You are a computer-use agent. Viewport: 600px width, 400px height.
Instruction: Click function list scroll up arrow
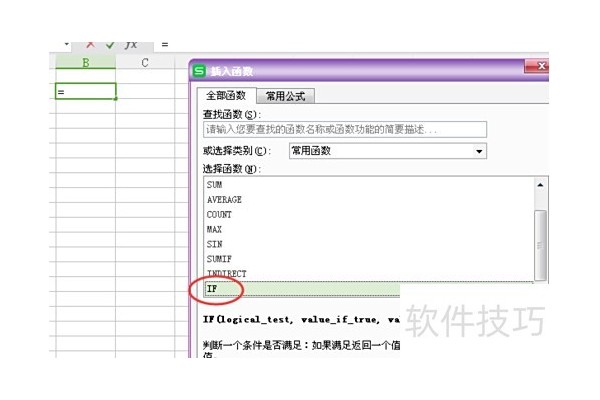coord(540,185)
